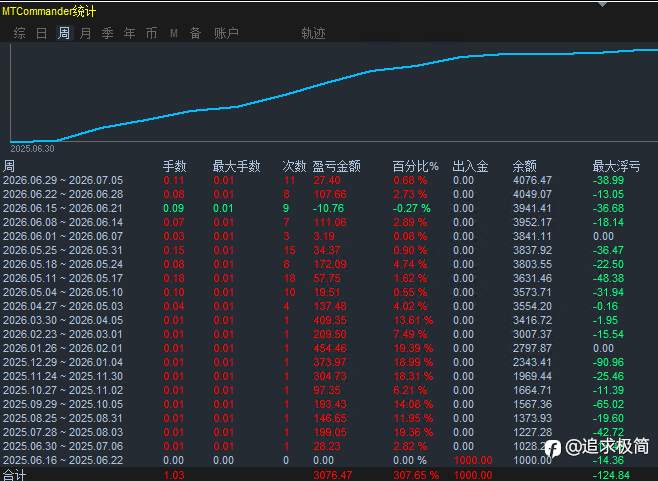Click the 盈亏金额 column header
Image resolution: width=658 pixels, height=481 pixels.
(x=337, y=166)
